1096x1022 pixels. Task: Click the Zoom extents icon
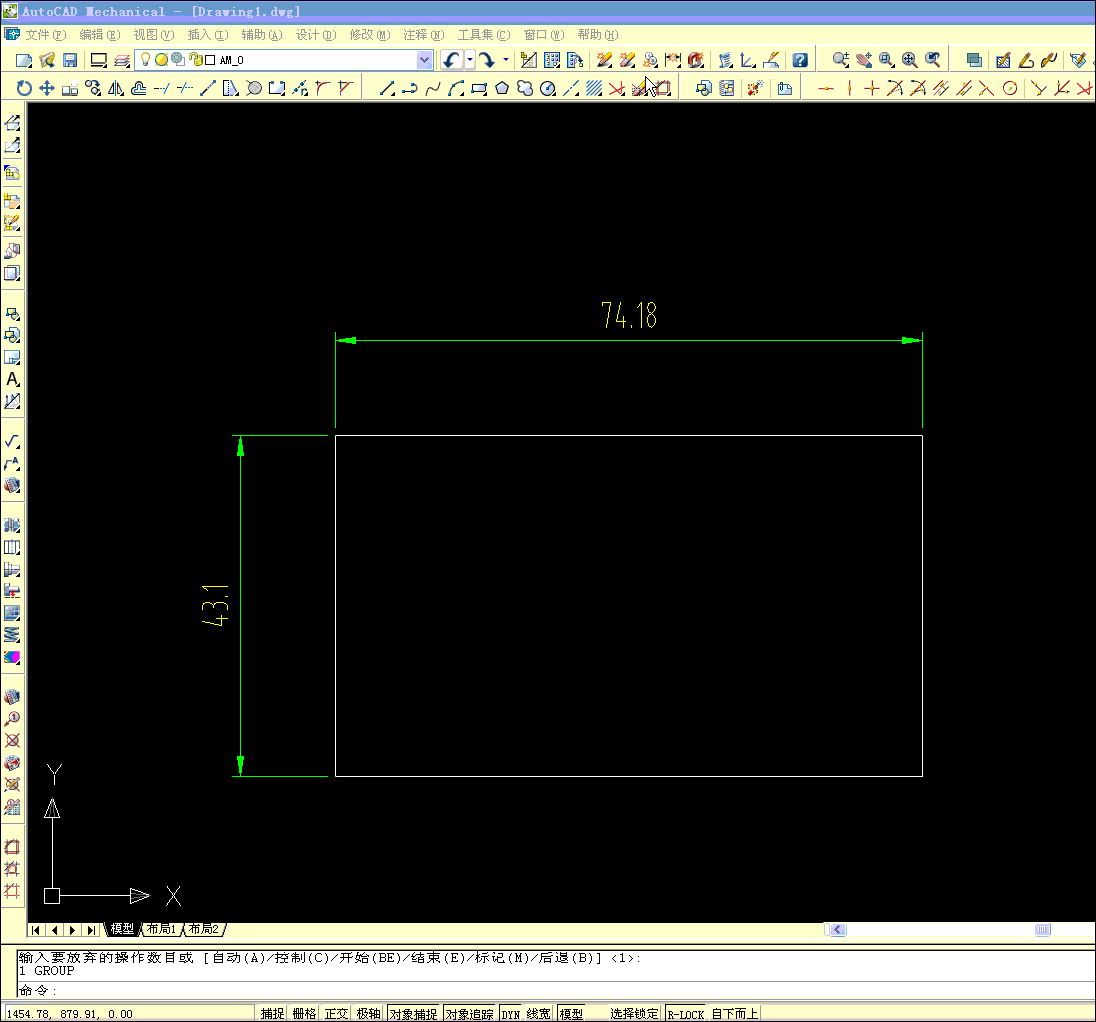[x=909, y=60]
